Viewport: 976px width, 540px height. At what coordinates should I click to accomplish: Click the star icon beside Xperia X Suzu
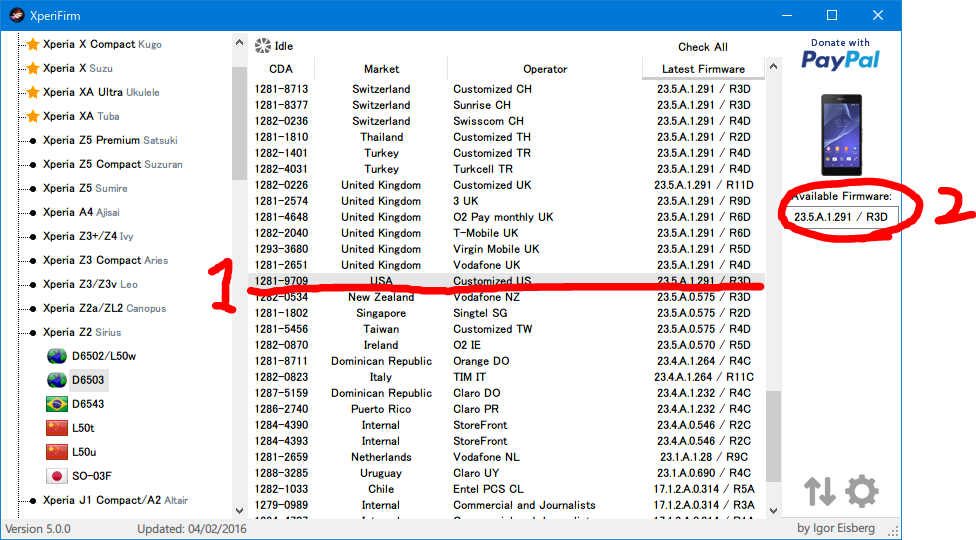pos(33,68)
